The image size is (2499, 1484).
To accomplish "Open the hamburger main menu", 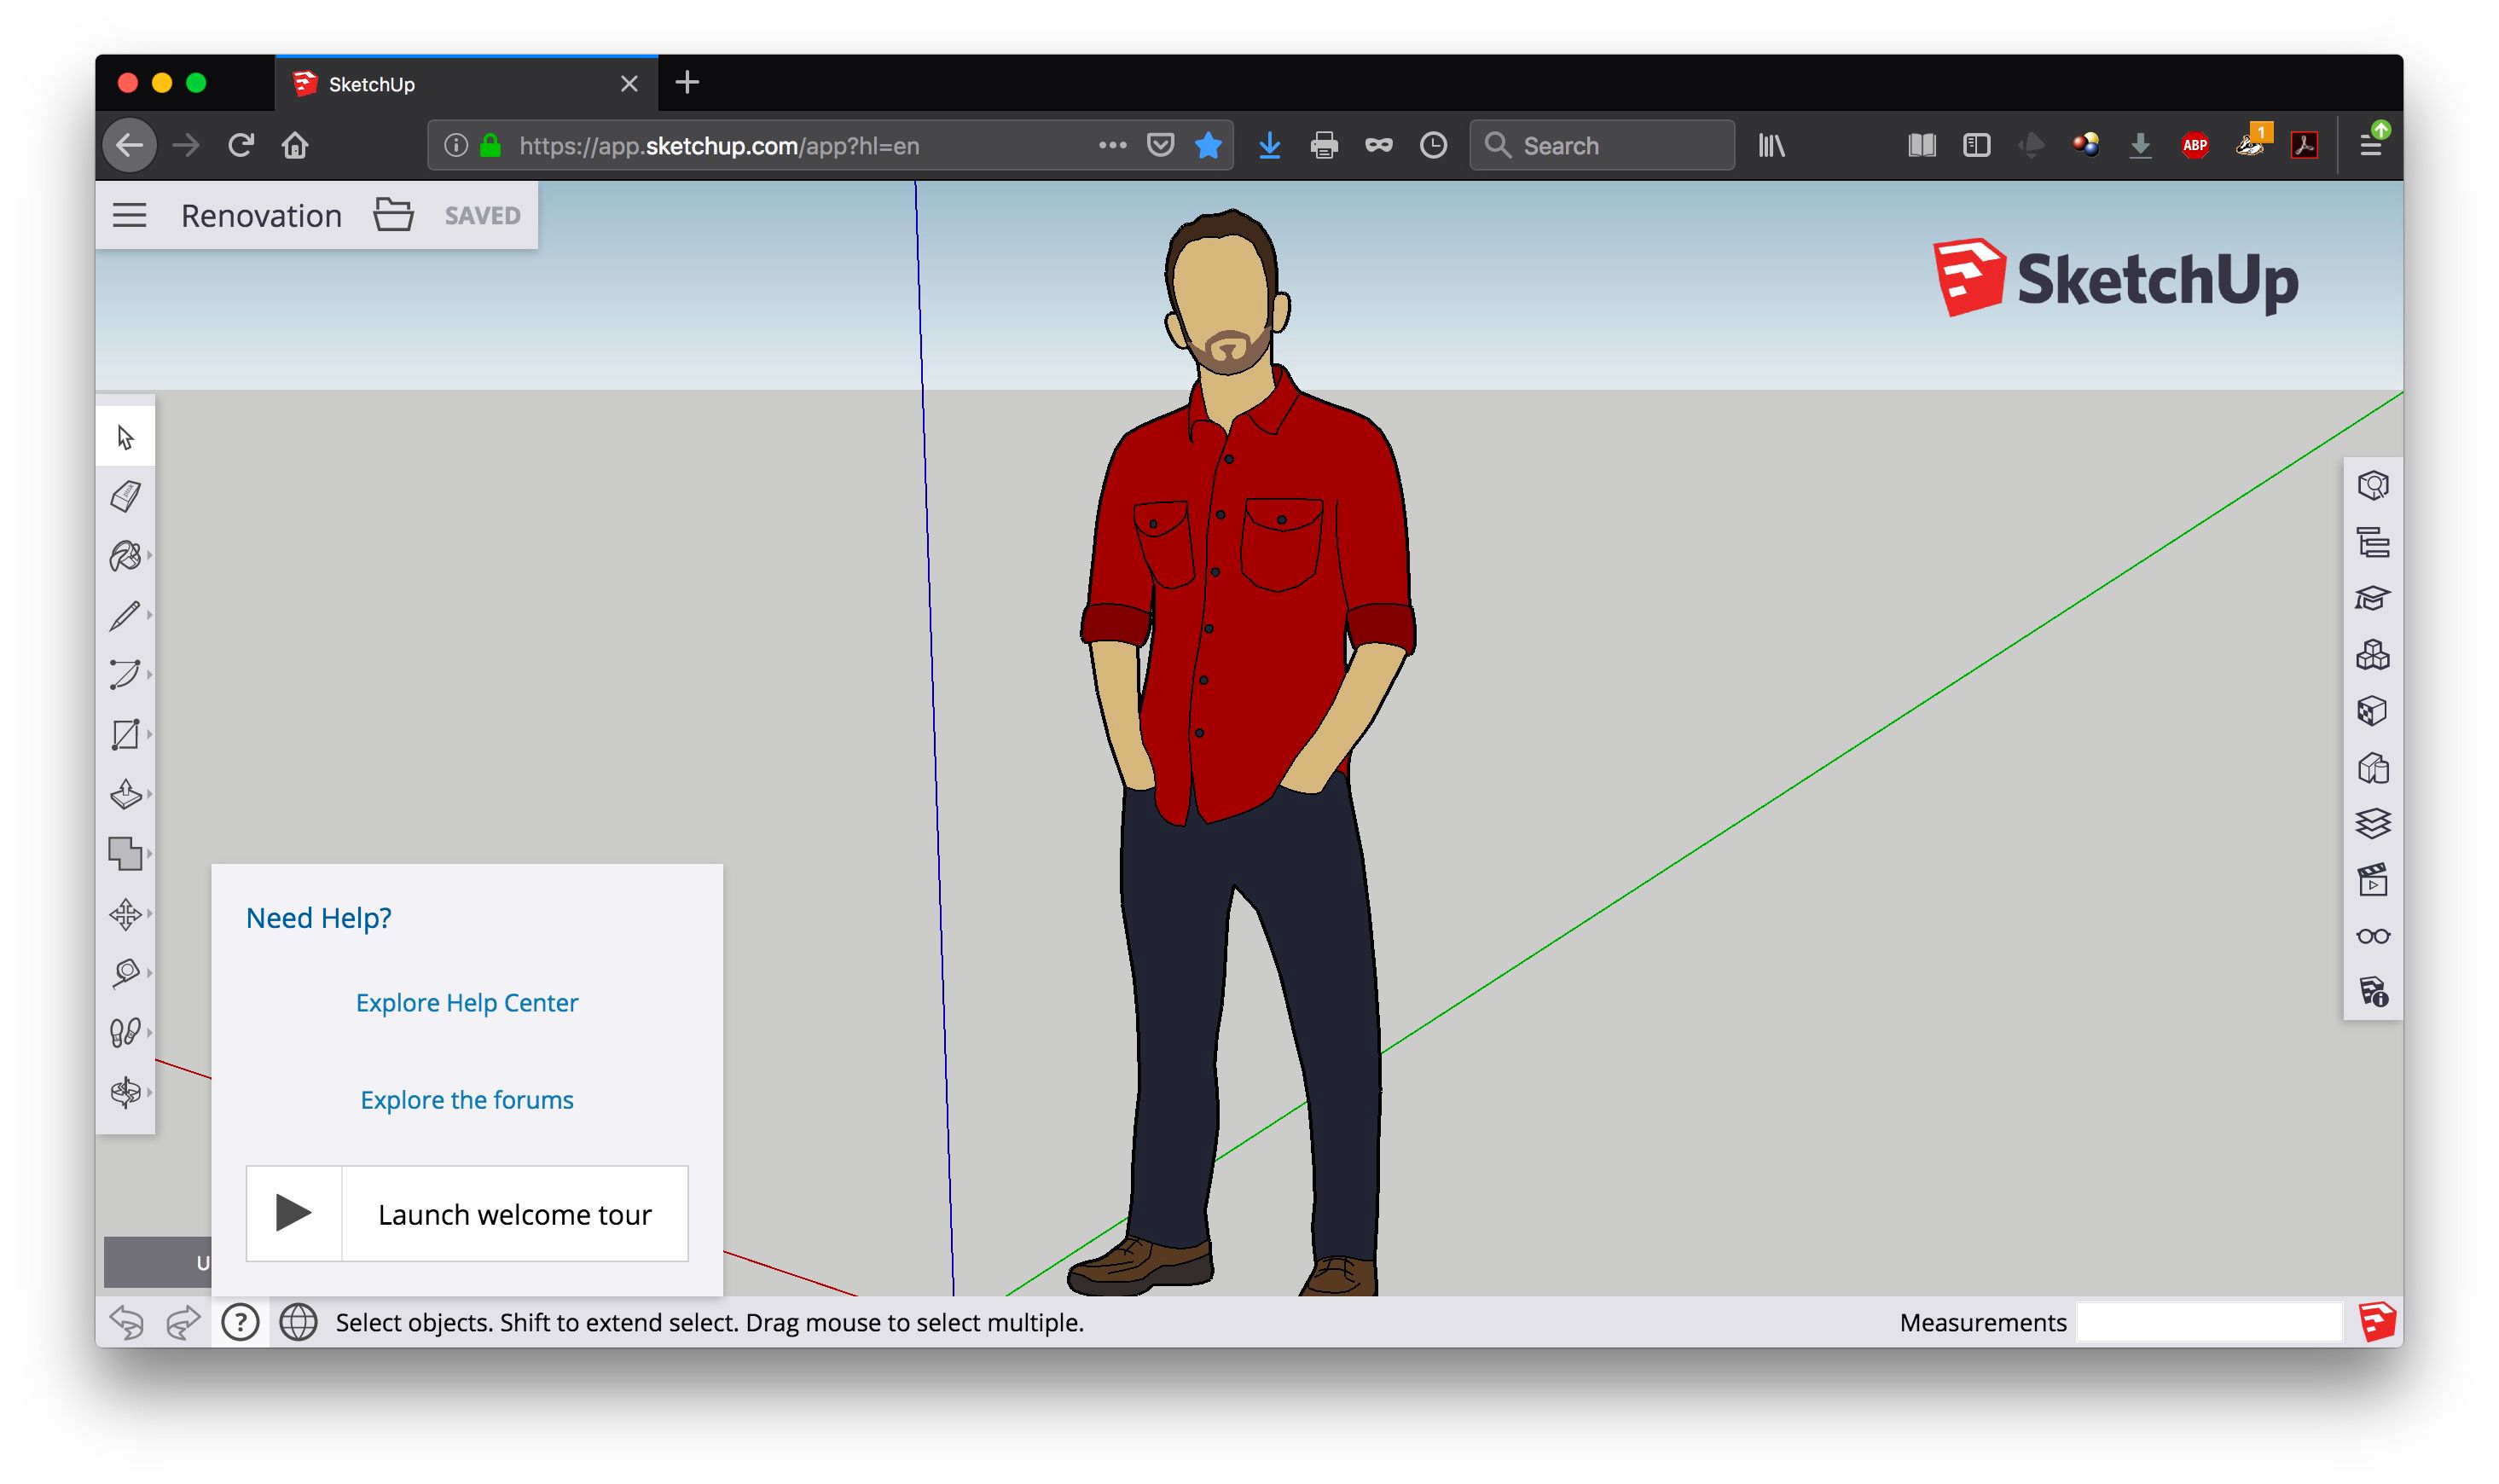I will 129,216.
